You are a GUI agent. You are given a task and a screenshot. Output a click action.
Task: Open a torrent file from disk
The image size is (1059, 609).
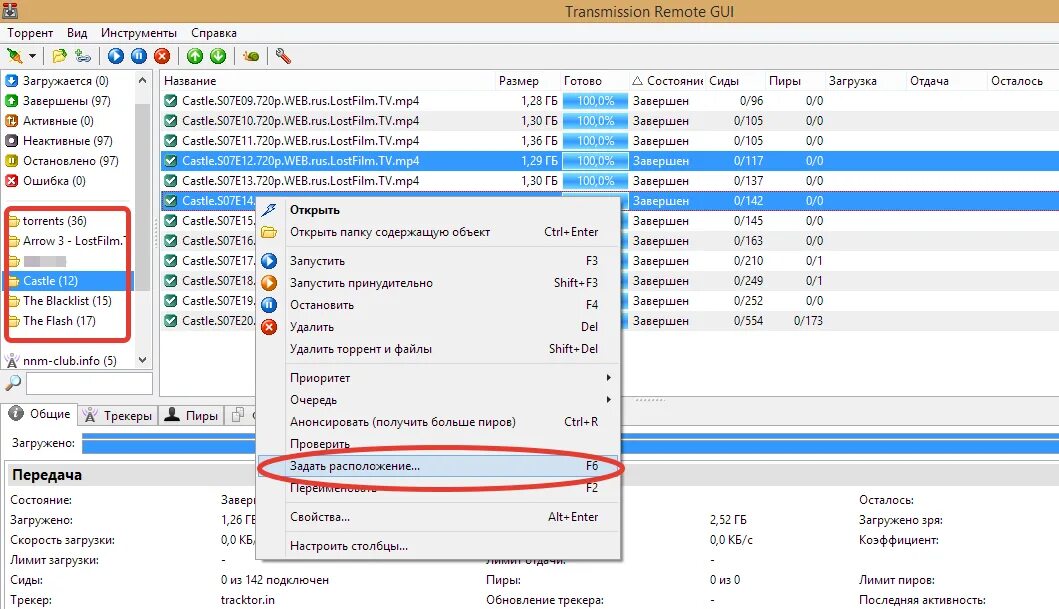click(x=58, y=56)
